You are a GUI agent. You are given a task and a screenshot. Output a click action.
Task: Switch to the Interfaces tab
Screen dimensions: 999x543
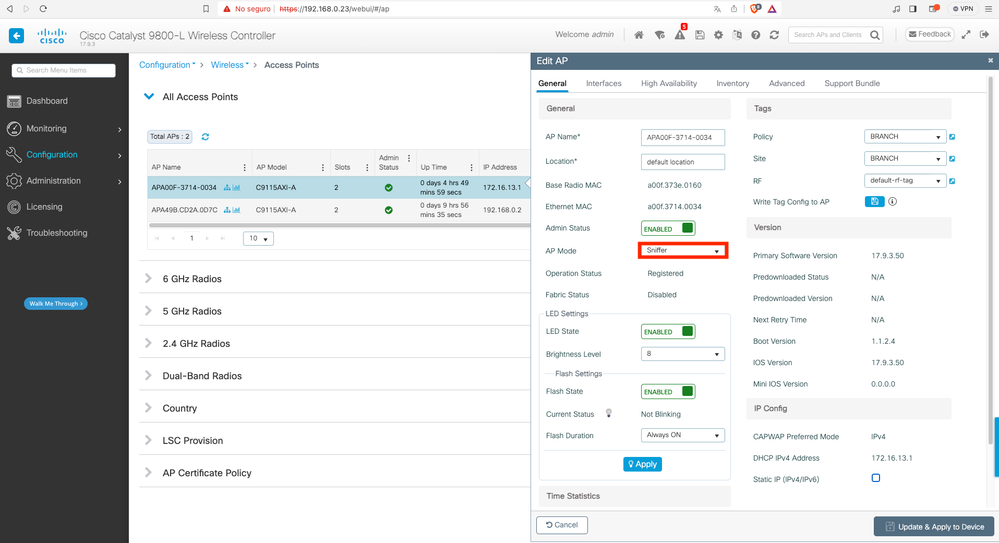[x=603, y=83]
